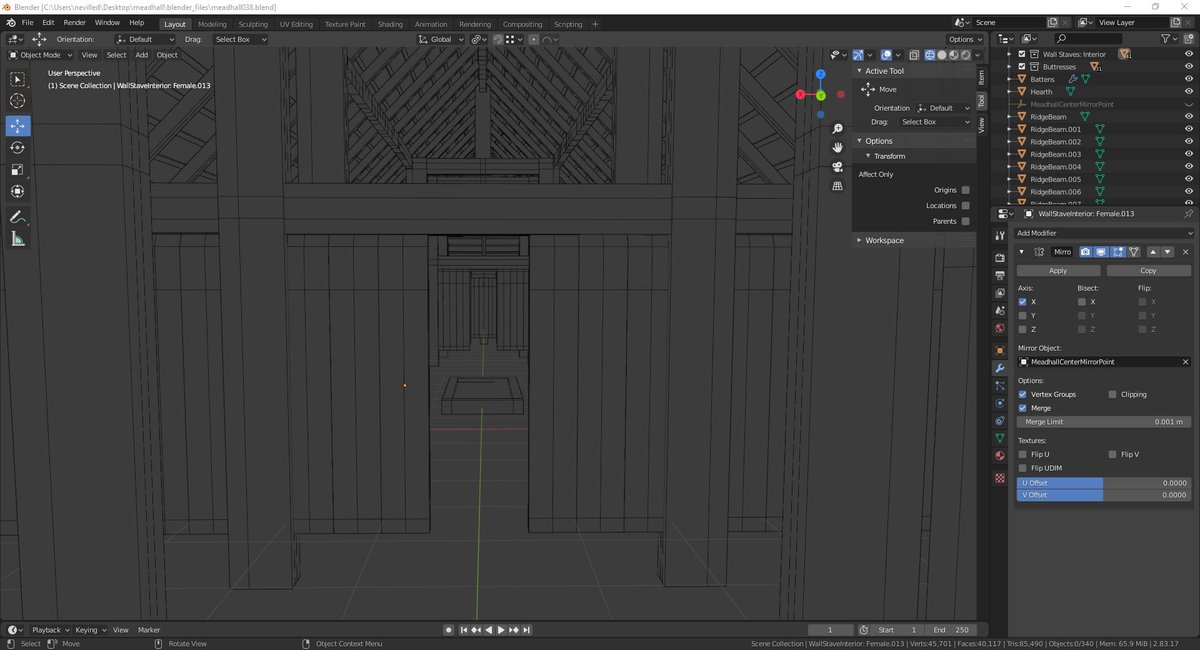This screenshot has height=650, width=1200.
Task: Toggle mirror modifier edit mode display
Action: pos(1118,252)
